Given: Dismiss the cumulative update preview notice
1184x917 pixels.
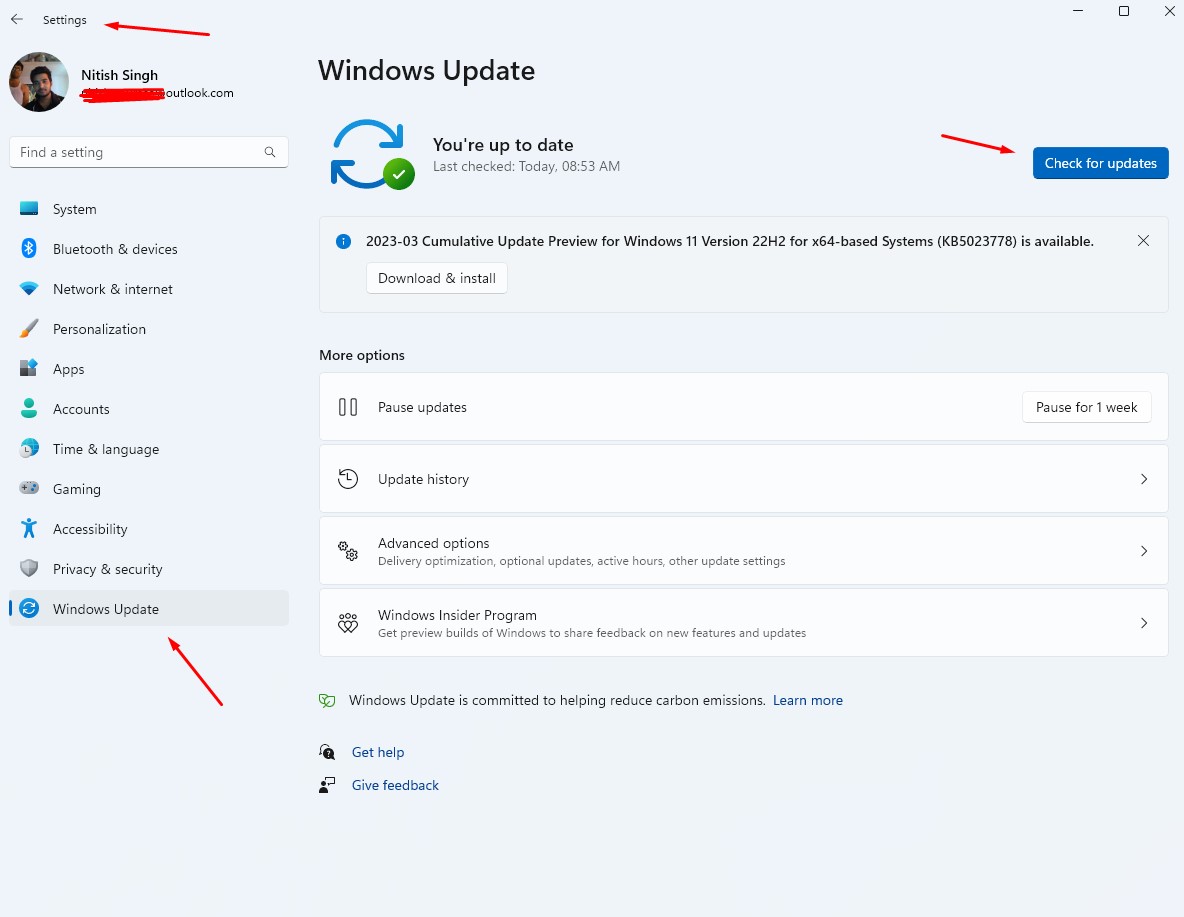Looking at the screenshot, I should point(1143,241).
